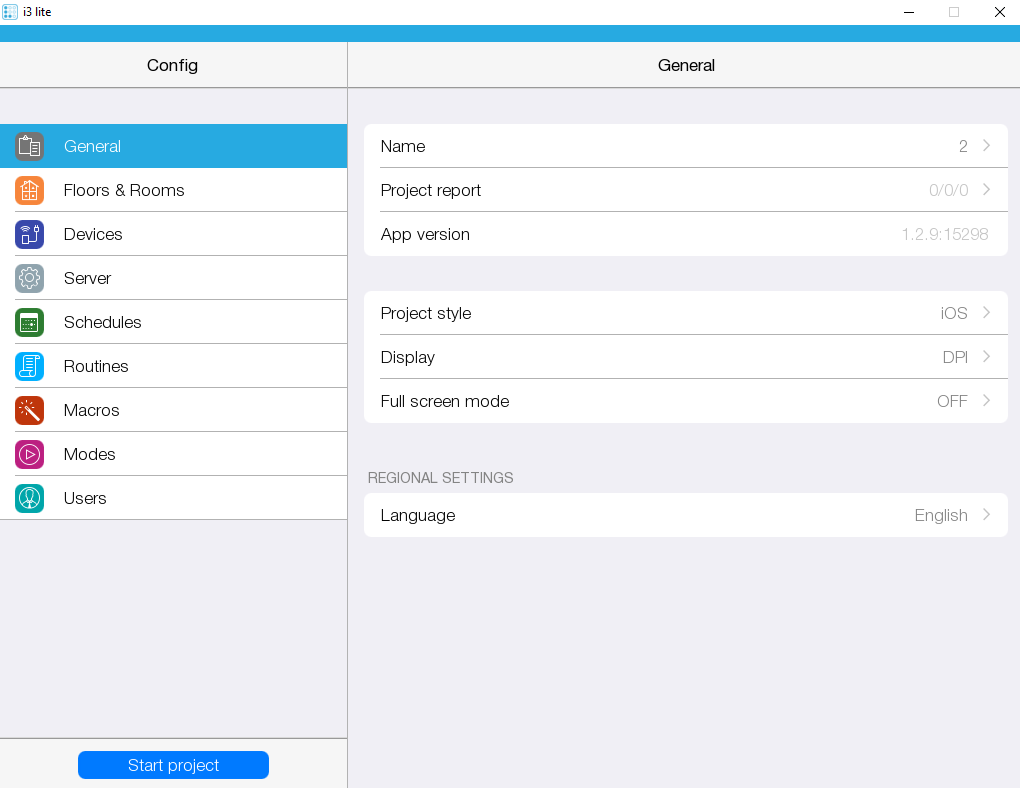Expand the Name row chevron

click(986, 146)
